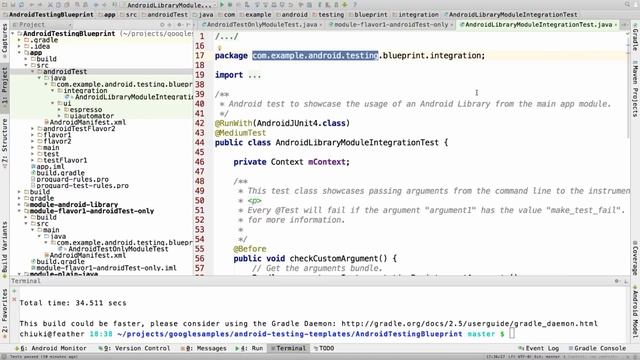This screenshot has height=360, width=640.
Task: Click the intention light bulb in gutter
Action: [219, 47]
